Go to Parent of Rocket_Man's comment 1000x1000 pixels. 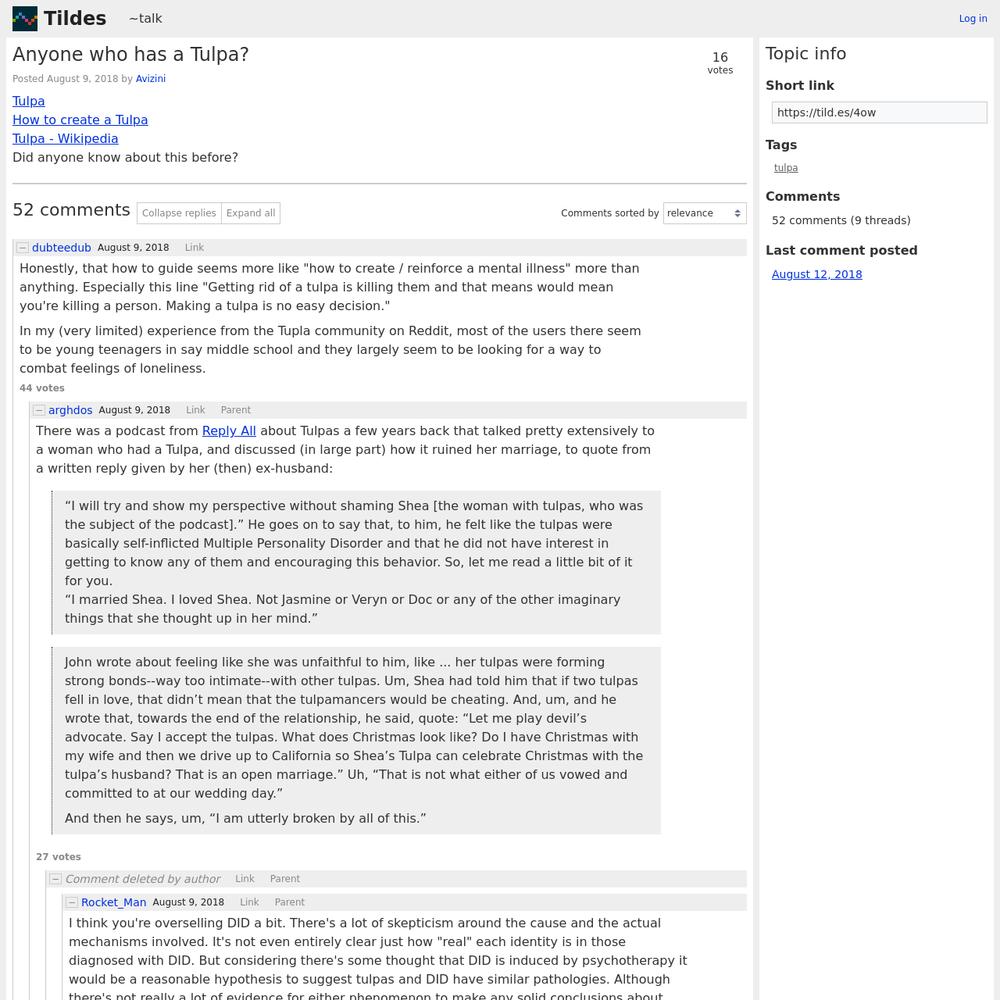(290, 902)
